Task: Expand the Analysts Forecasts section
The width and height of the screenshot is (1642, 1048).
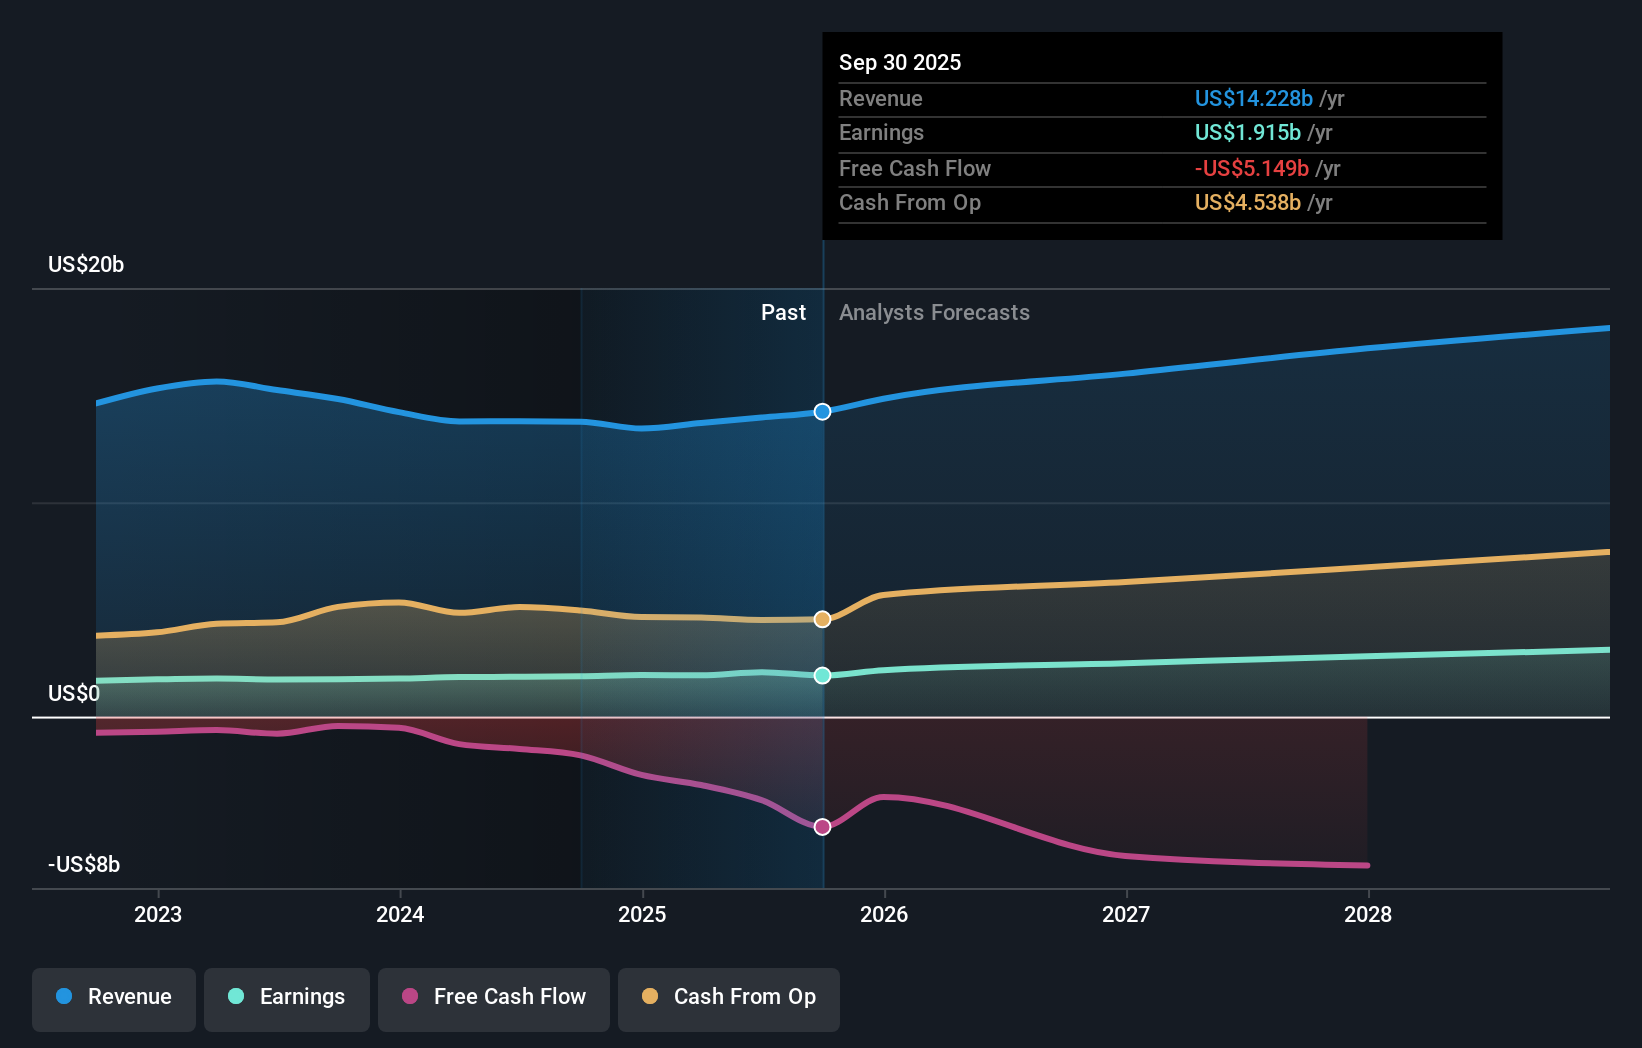Action: (934, 312)
